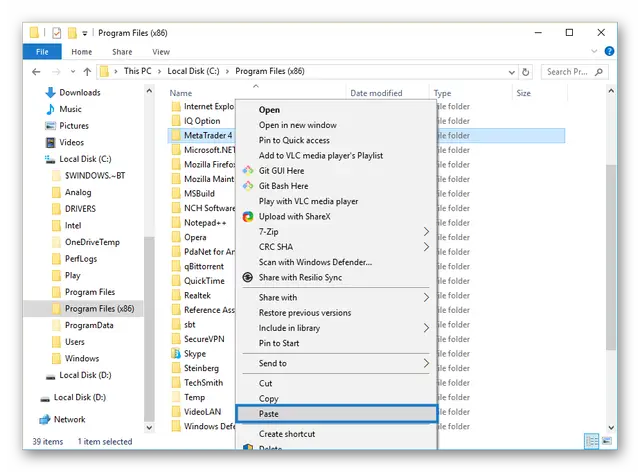The width and height of the screenshot is (640, 472).
Task: Click the Resilio Sync share icon
Action: click(248, 277)
